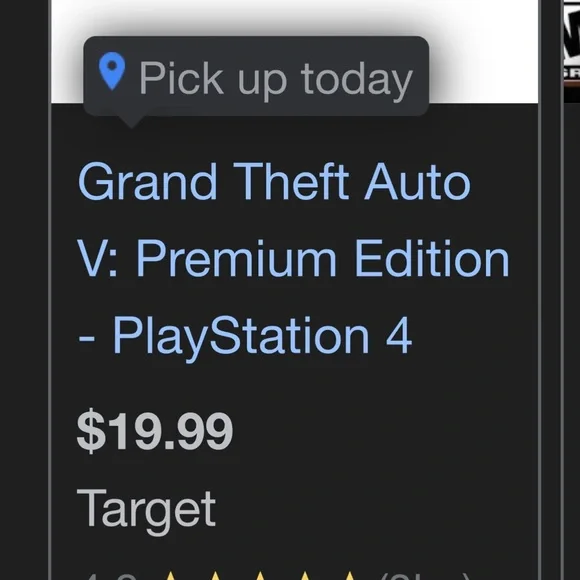Click the fourth yellow rating star
Viewport: 580px width, 580px height.
305,576
